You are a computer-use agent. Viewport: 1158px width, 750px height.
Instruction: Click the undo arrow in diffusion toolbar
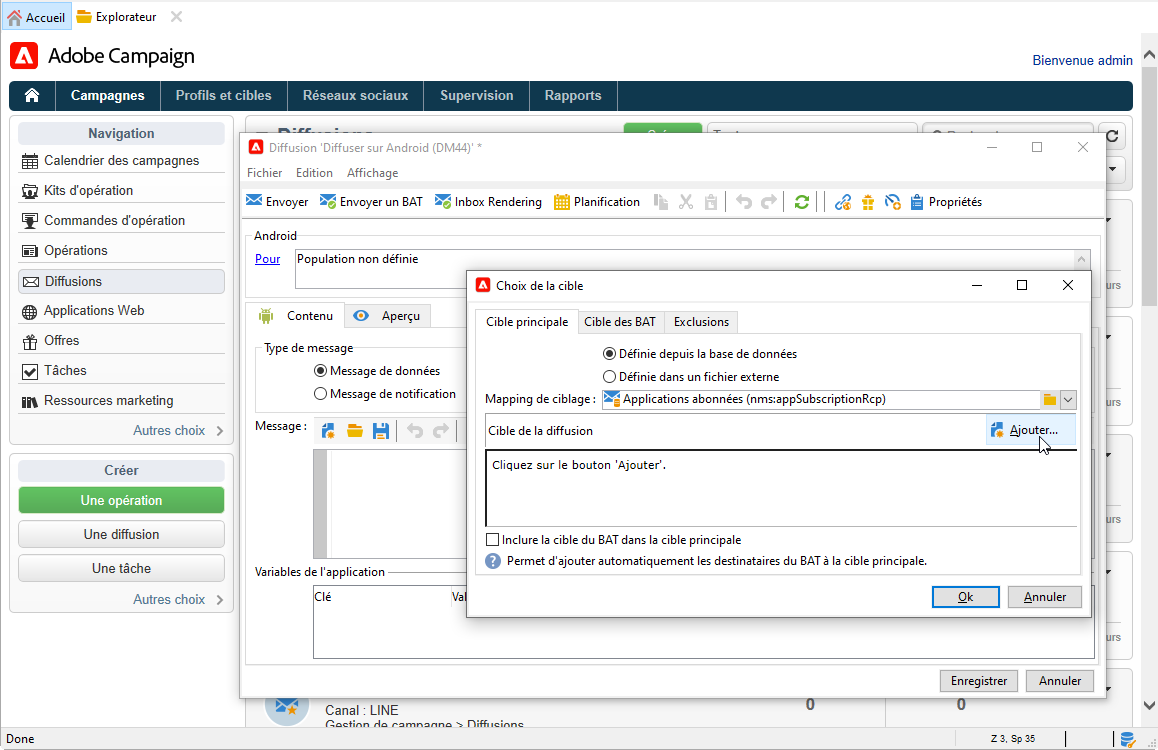744,202
